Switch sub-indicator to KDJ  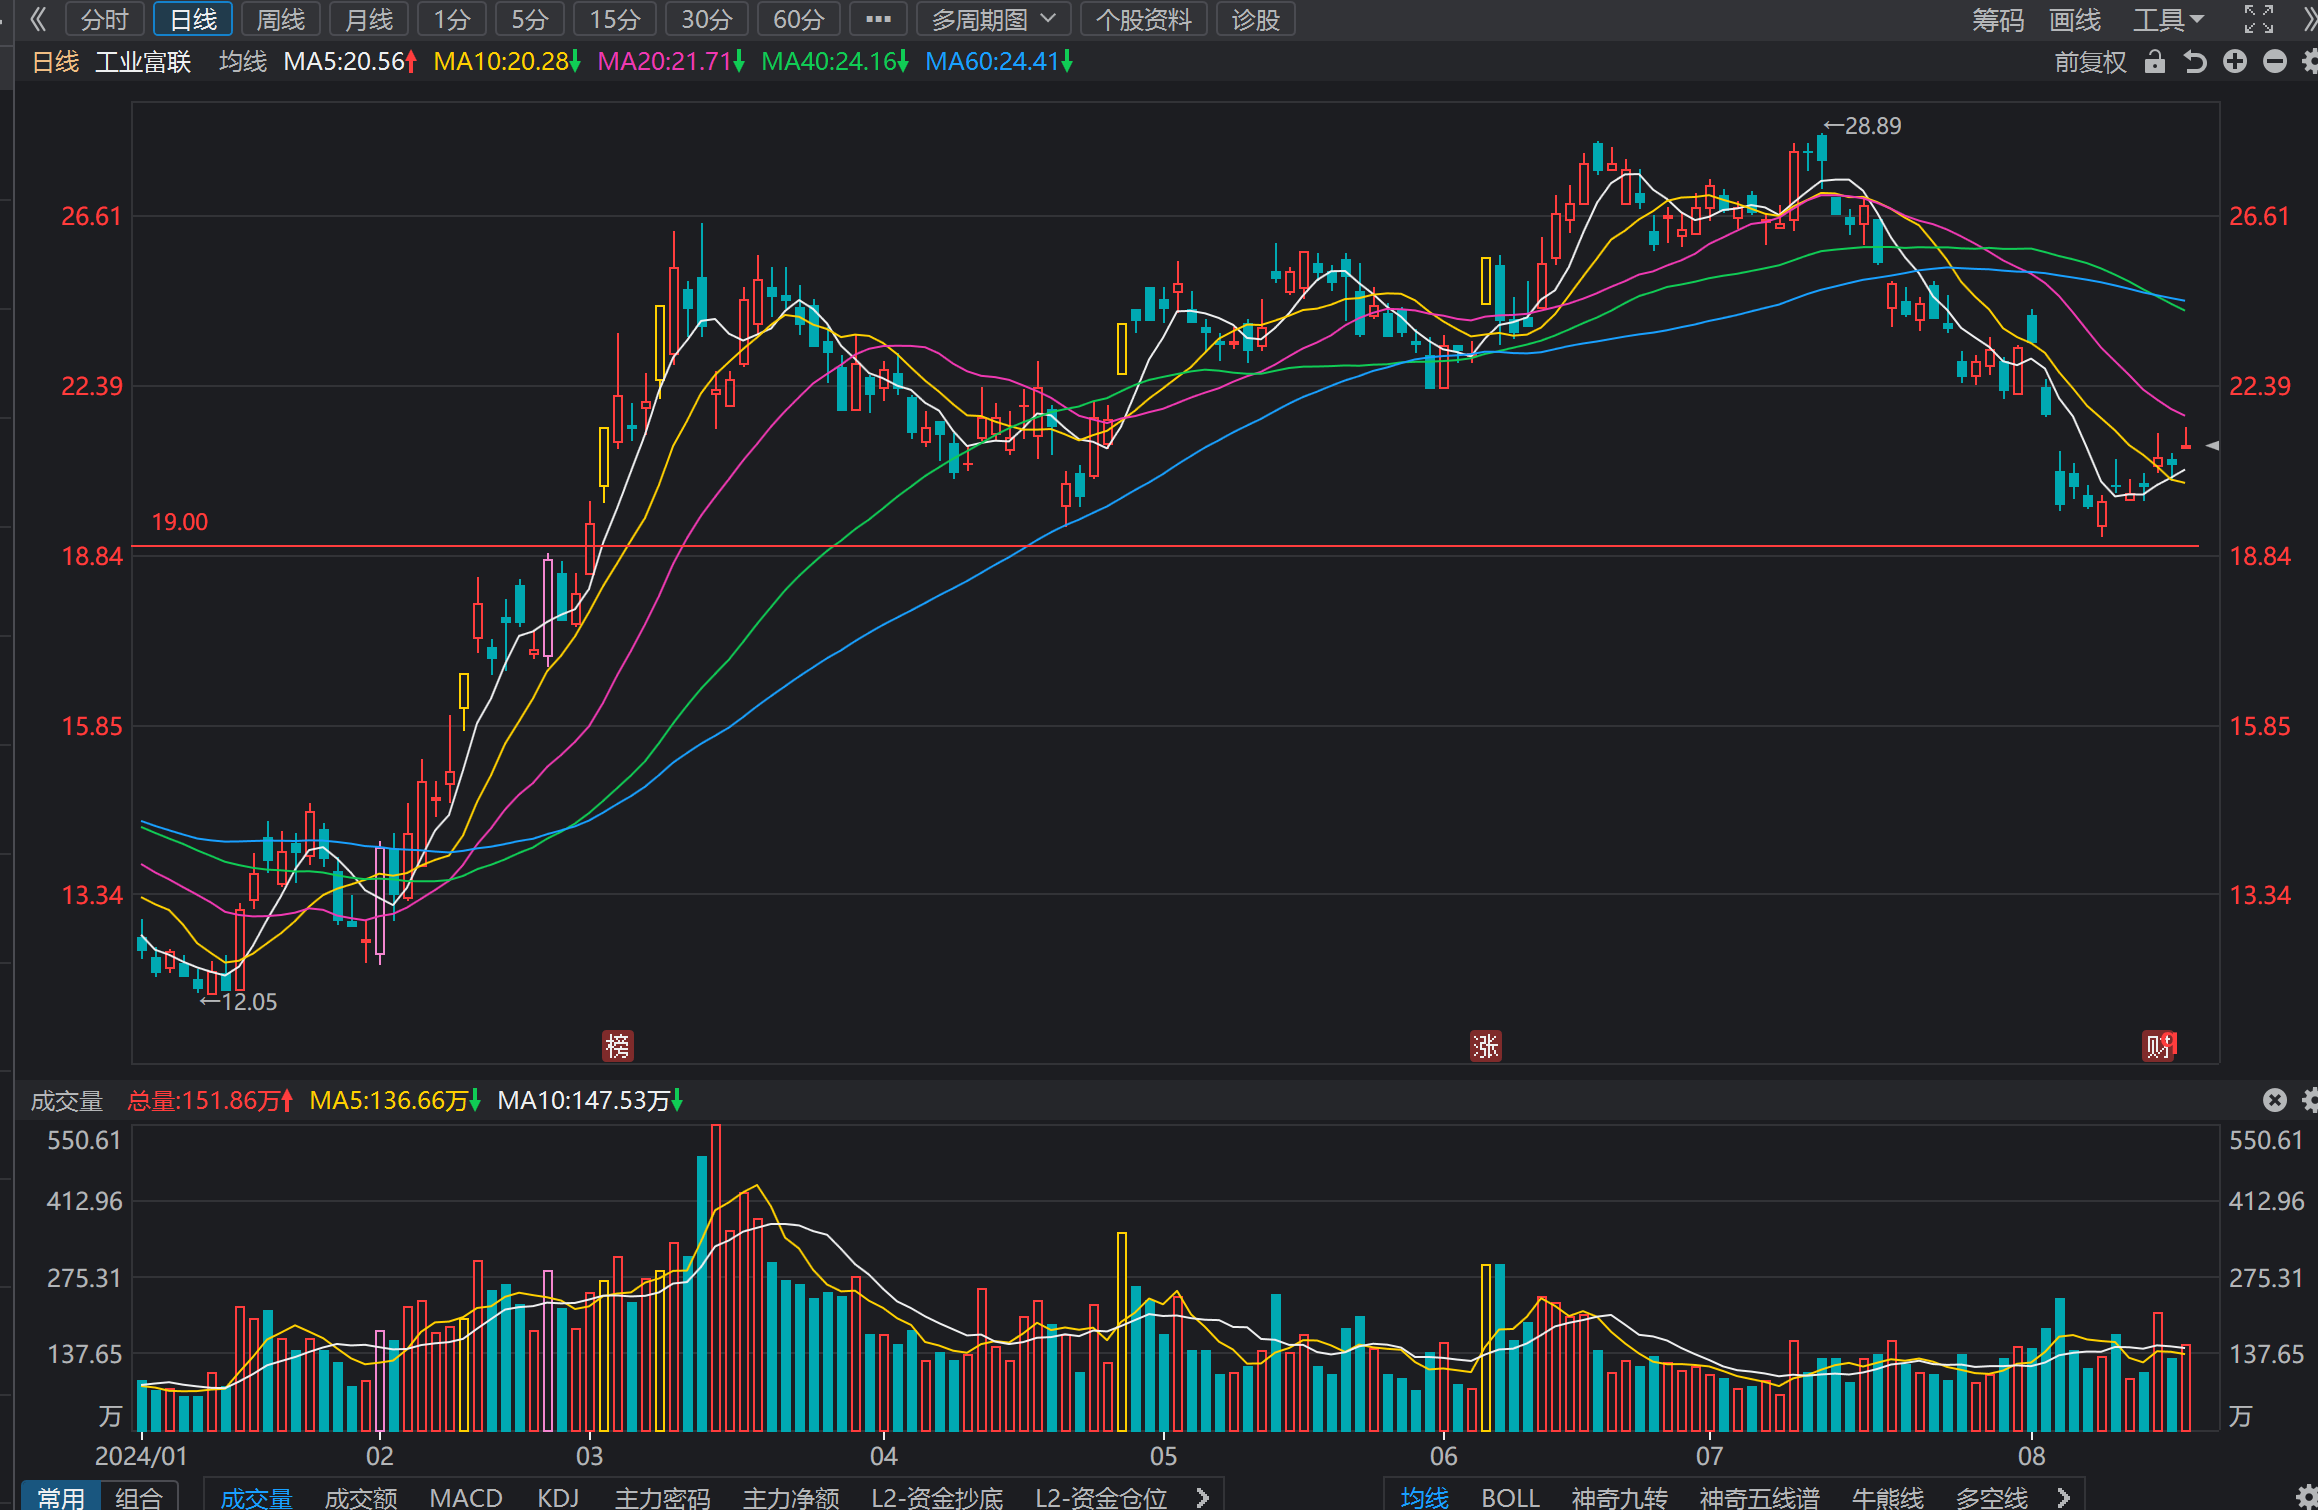[x=558, y=1497]
